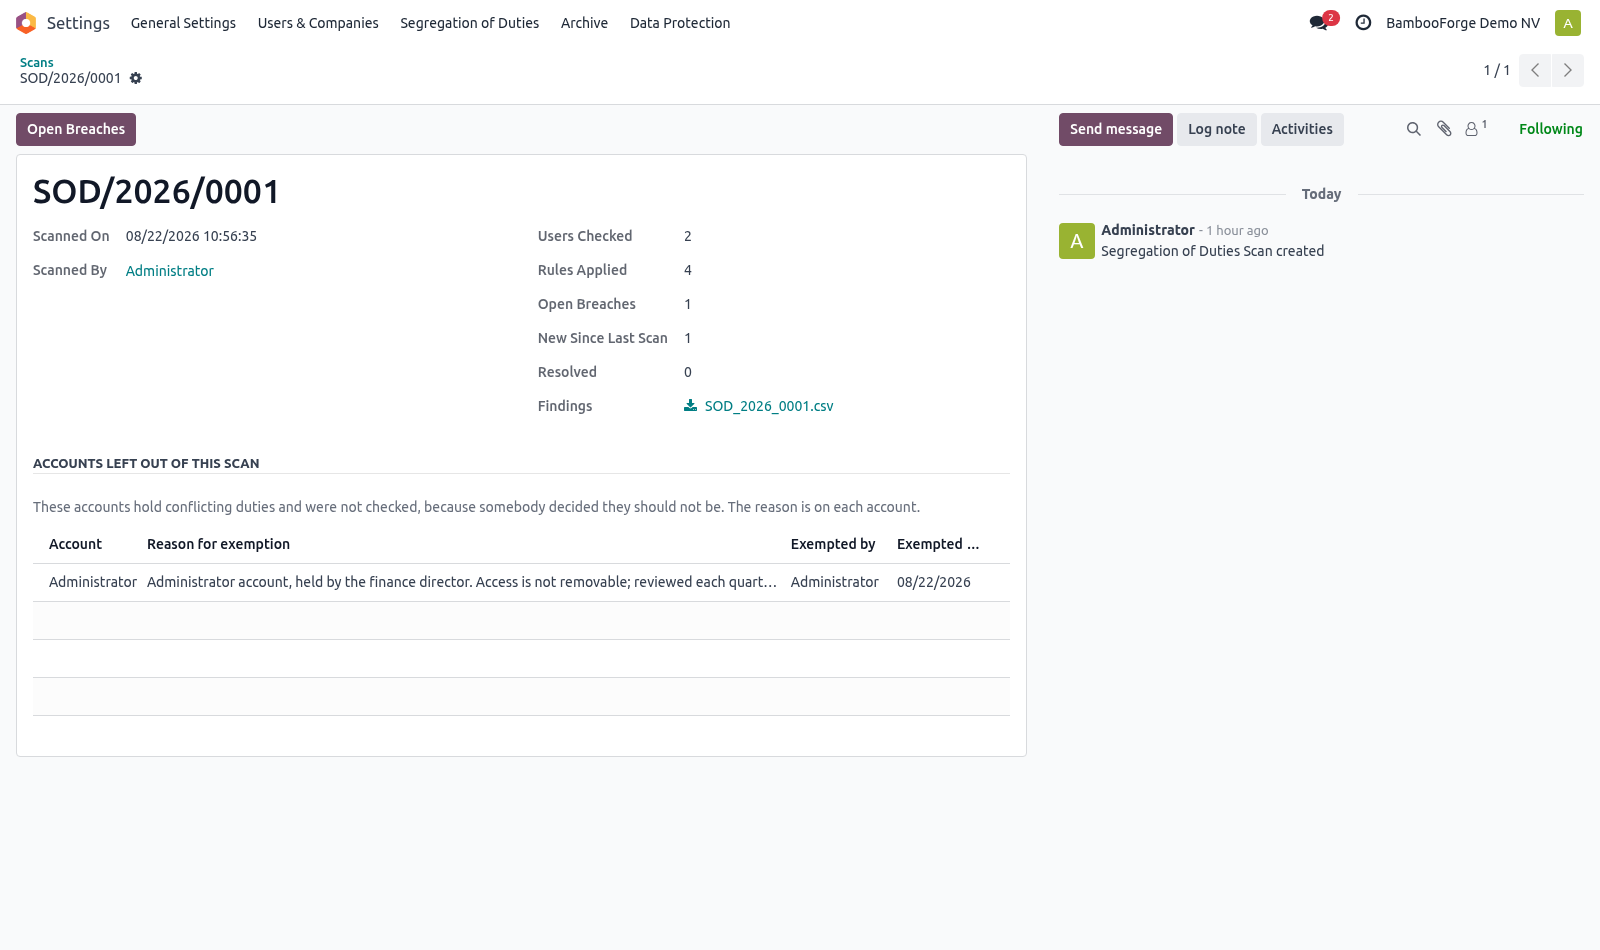This screenshot has width=1600, height=950.
Task: Click the Log note button
Action: [x=1217, y=129]
